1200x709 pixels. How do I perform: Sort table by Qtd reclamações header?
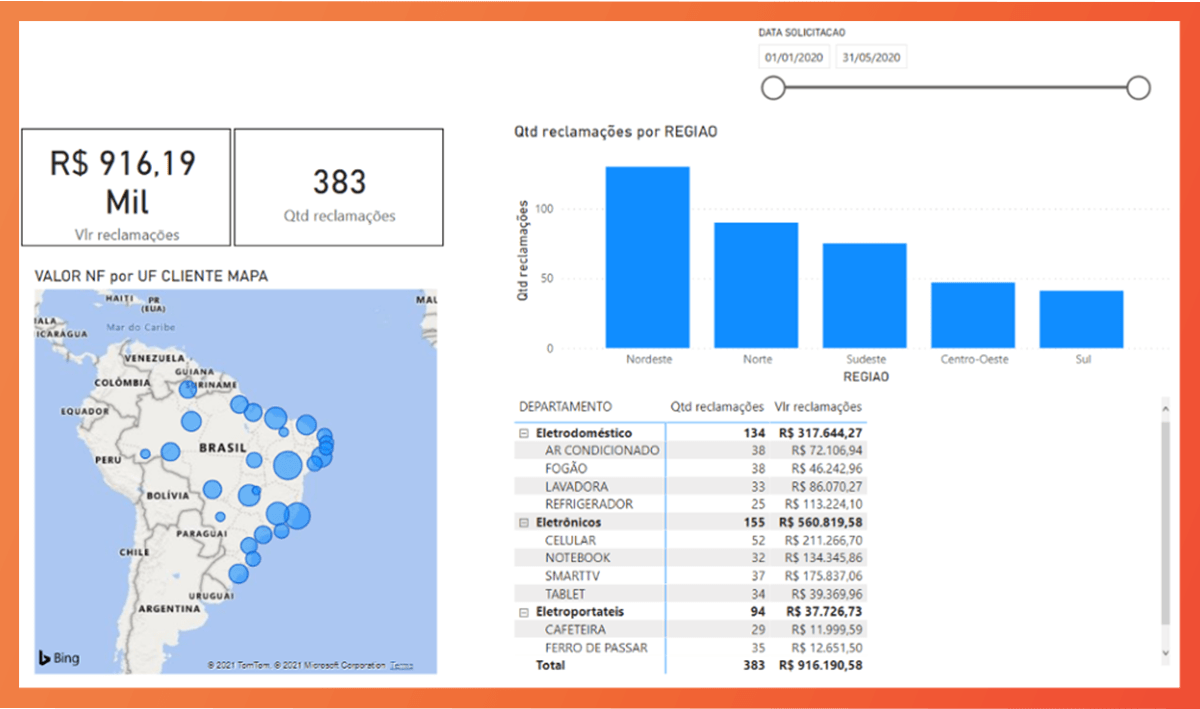717,407
